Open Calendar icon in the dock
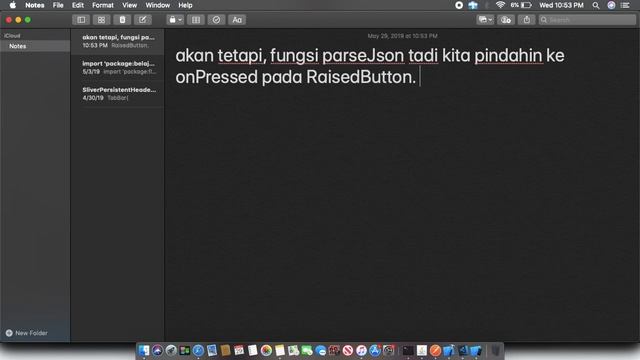The image size is (640, 360). click(239, 350)
